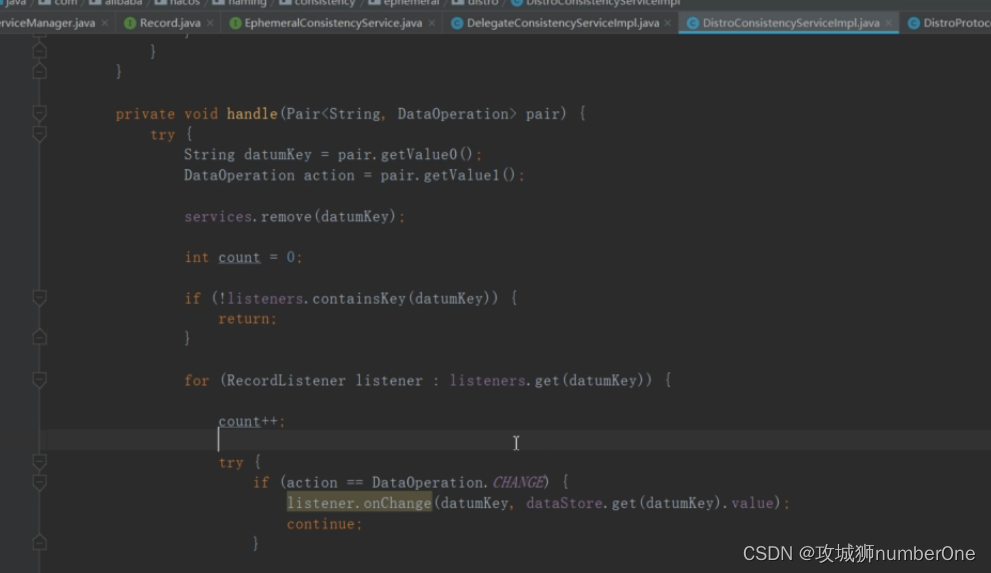Click services.remove(datumKey) statement
The width and height of the screenshot is (991, 573).
(x=295, y=217)
